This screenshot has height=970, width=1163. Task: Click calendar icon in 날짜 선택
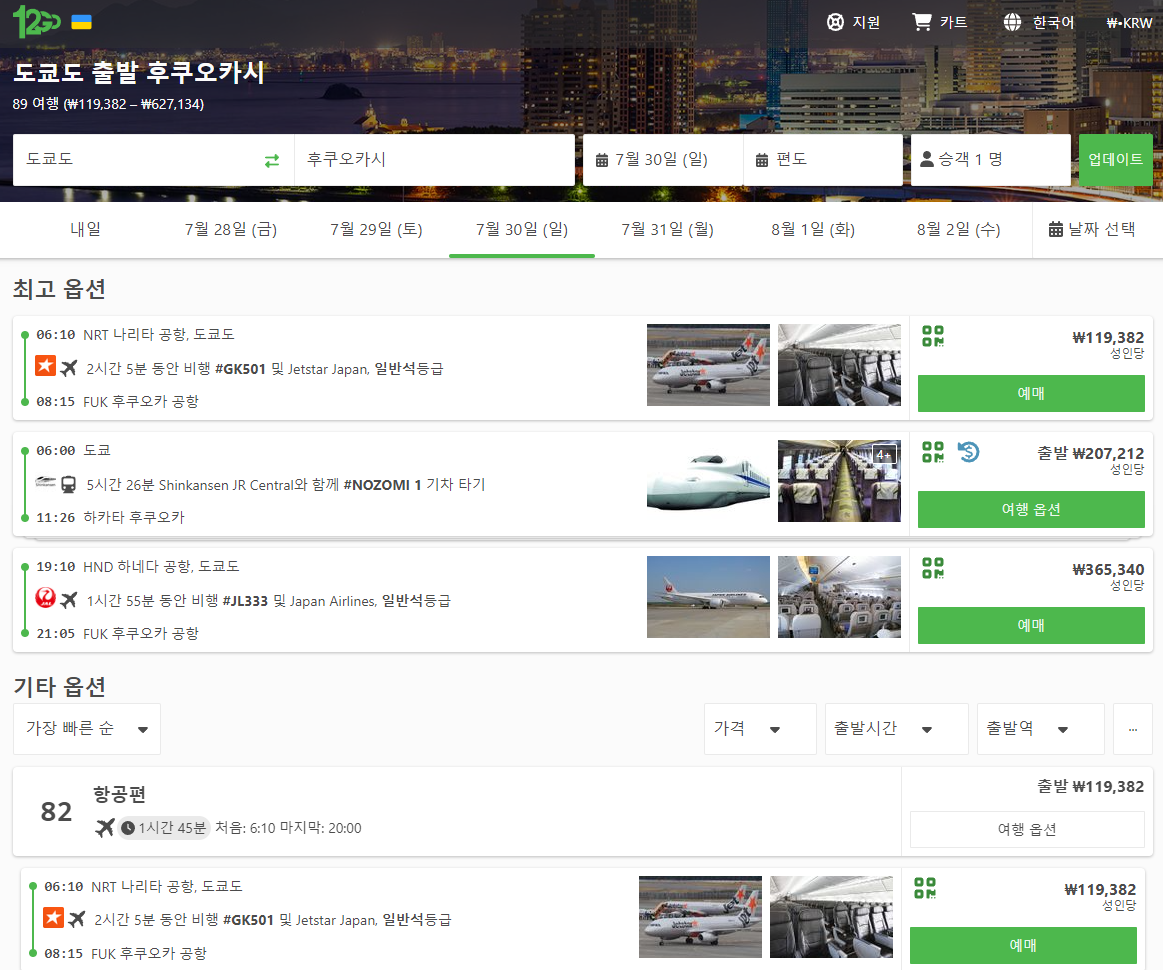pyautogui.click(x=1055, y=229)
